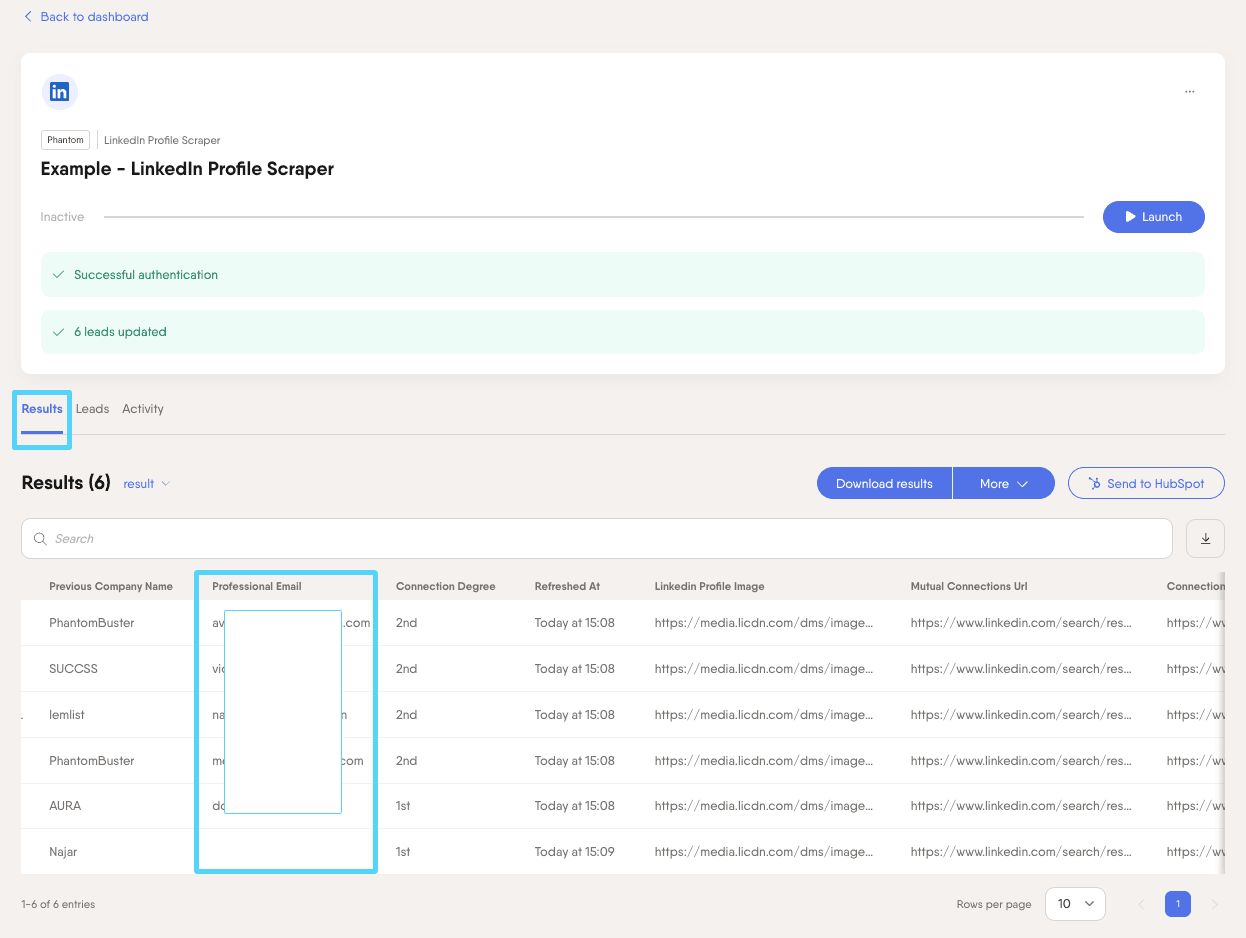Screen dimensions: 1246x938
Task: Click the 1-6 of 6 entries text
Action: [x=58, y=904]
